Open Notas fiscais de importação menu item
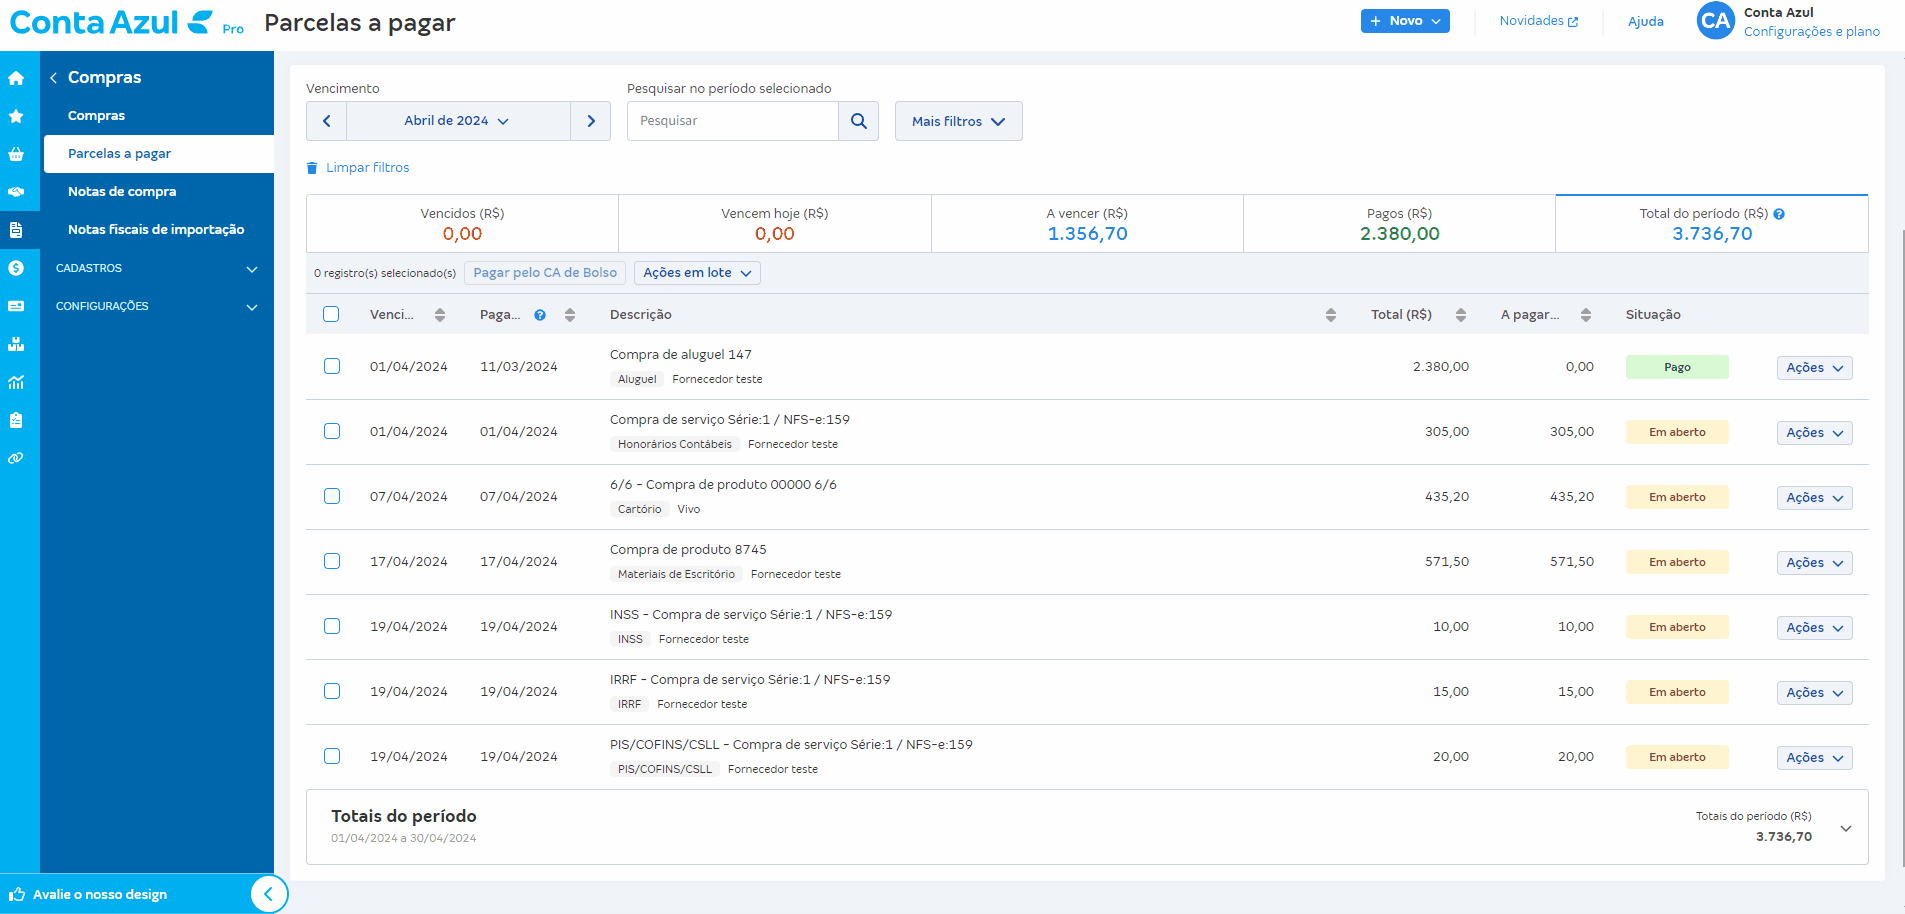Screen dimensions: 1905x914 tap(156, 230)
